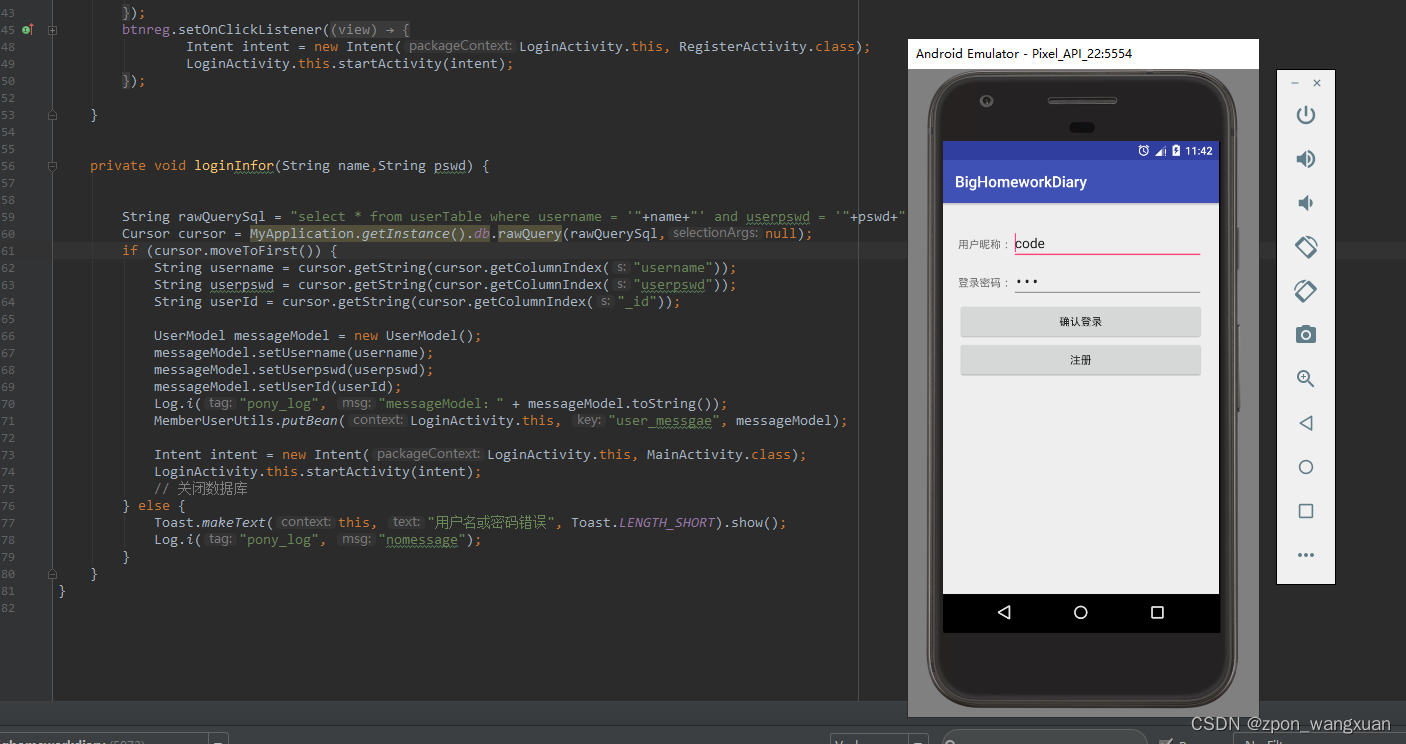Rotate the emulator counterclockwise
Viewport: 1406px width, 744px height.
(1305, 247)
